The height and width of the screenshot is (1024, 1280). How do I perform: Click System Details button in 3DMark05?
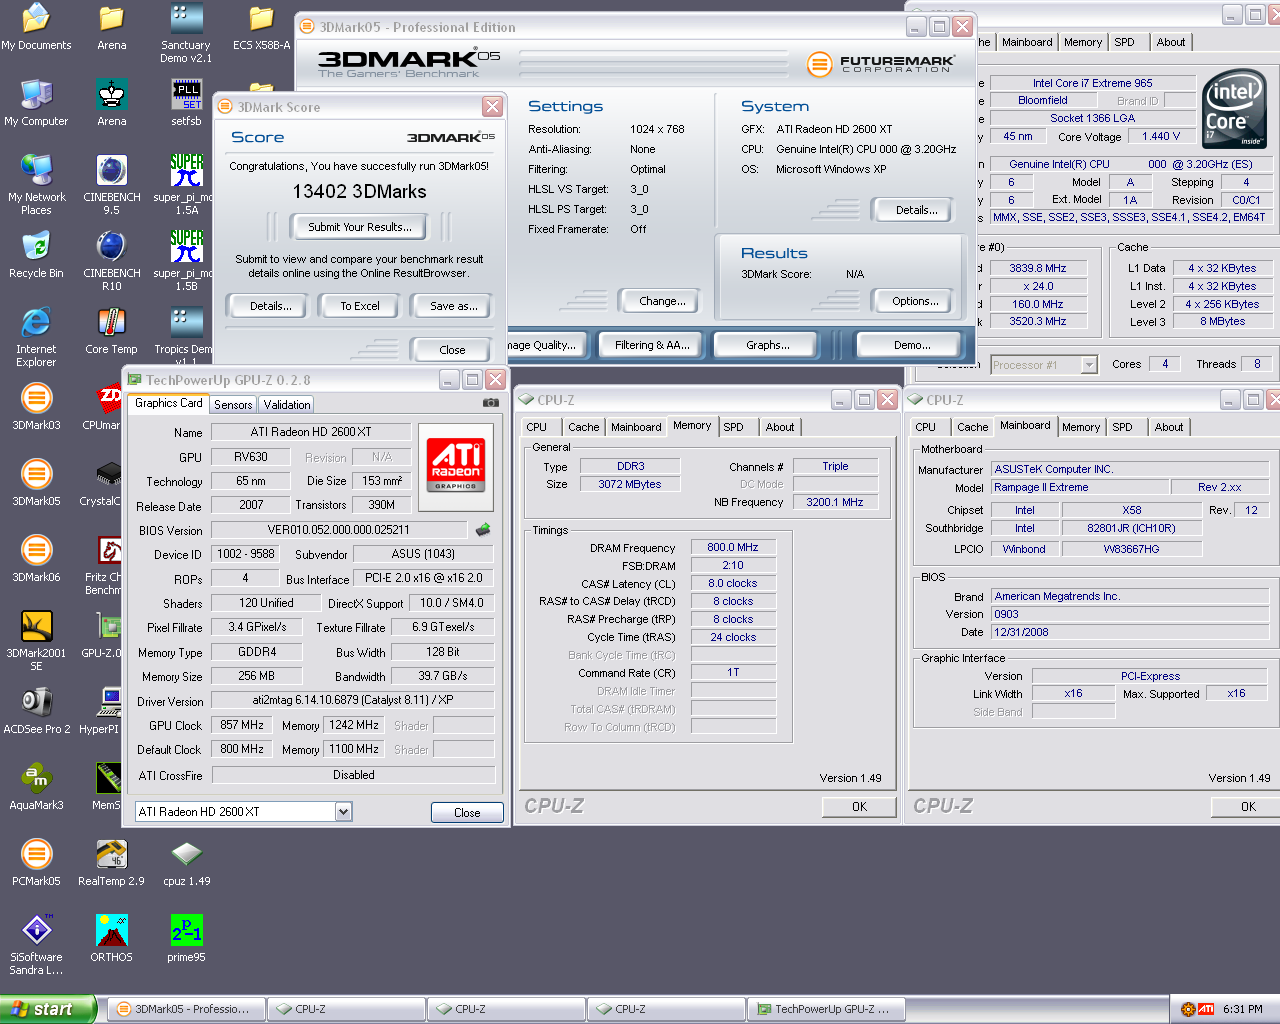click(x=916, y=210)
